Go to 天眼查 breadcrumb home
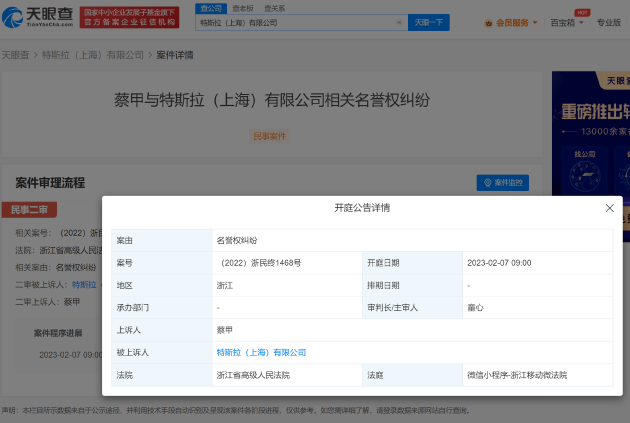 [15, 55]
